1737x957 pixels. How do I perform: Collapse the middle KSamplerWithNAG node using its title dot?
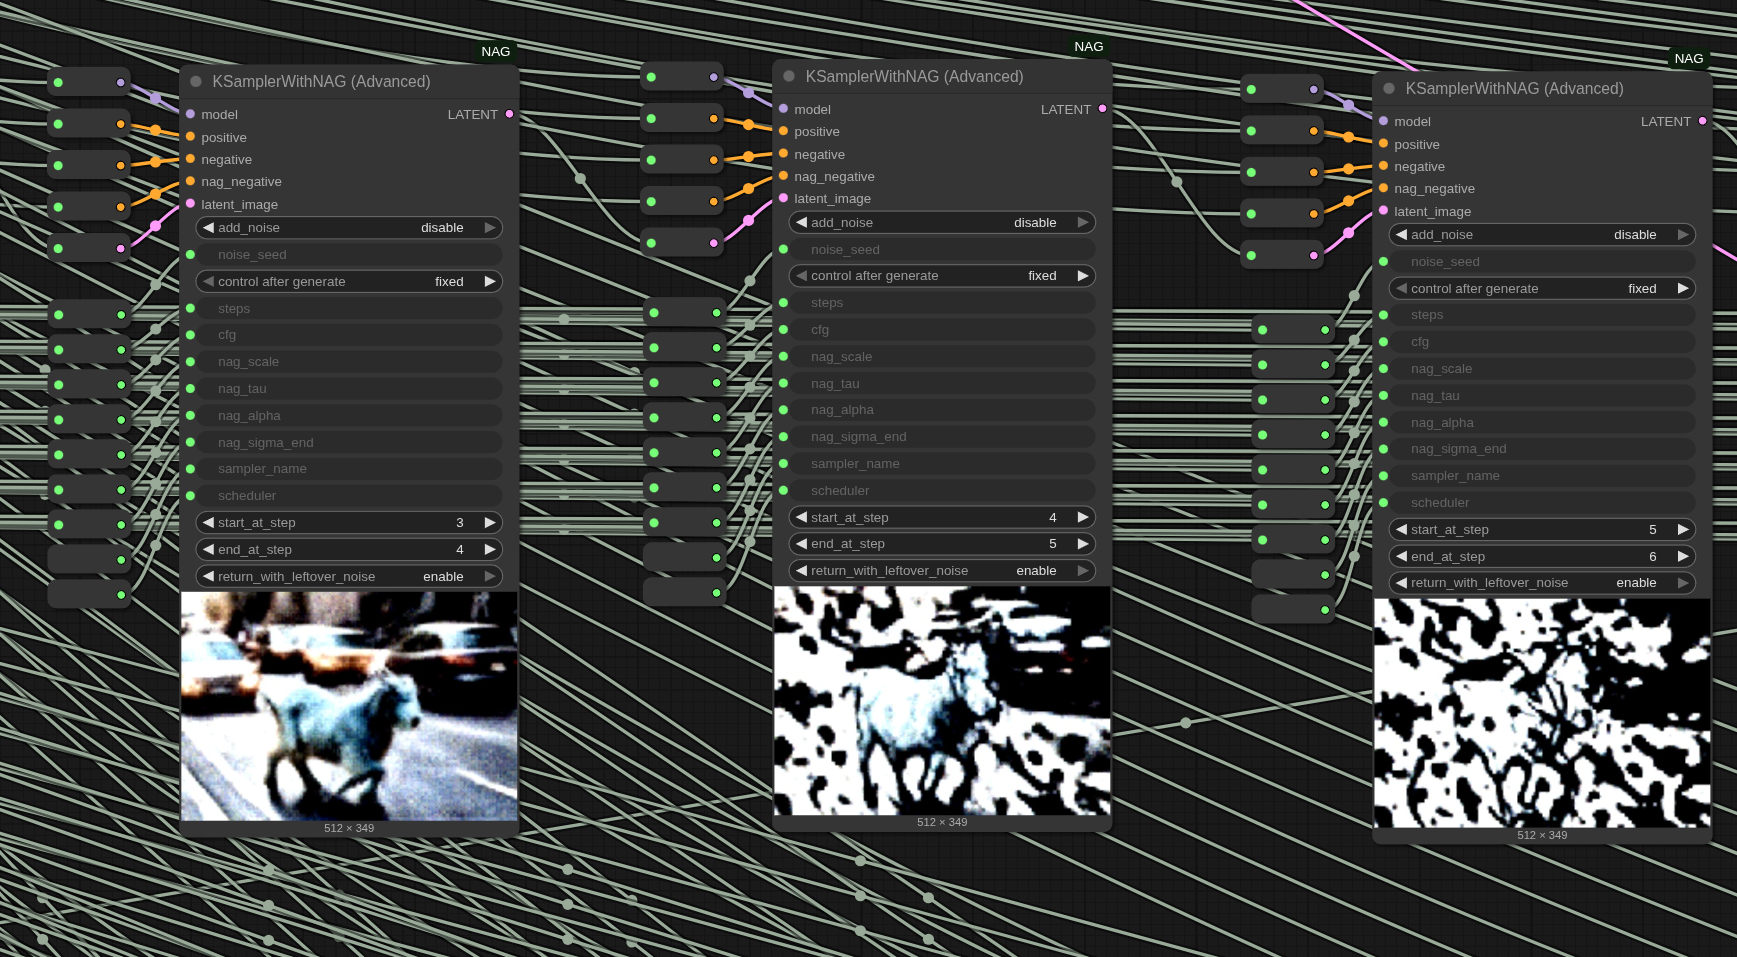pyautogui.click(x=789, y=76)
